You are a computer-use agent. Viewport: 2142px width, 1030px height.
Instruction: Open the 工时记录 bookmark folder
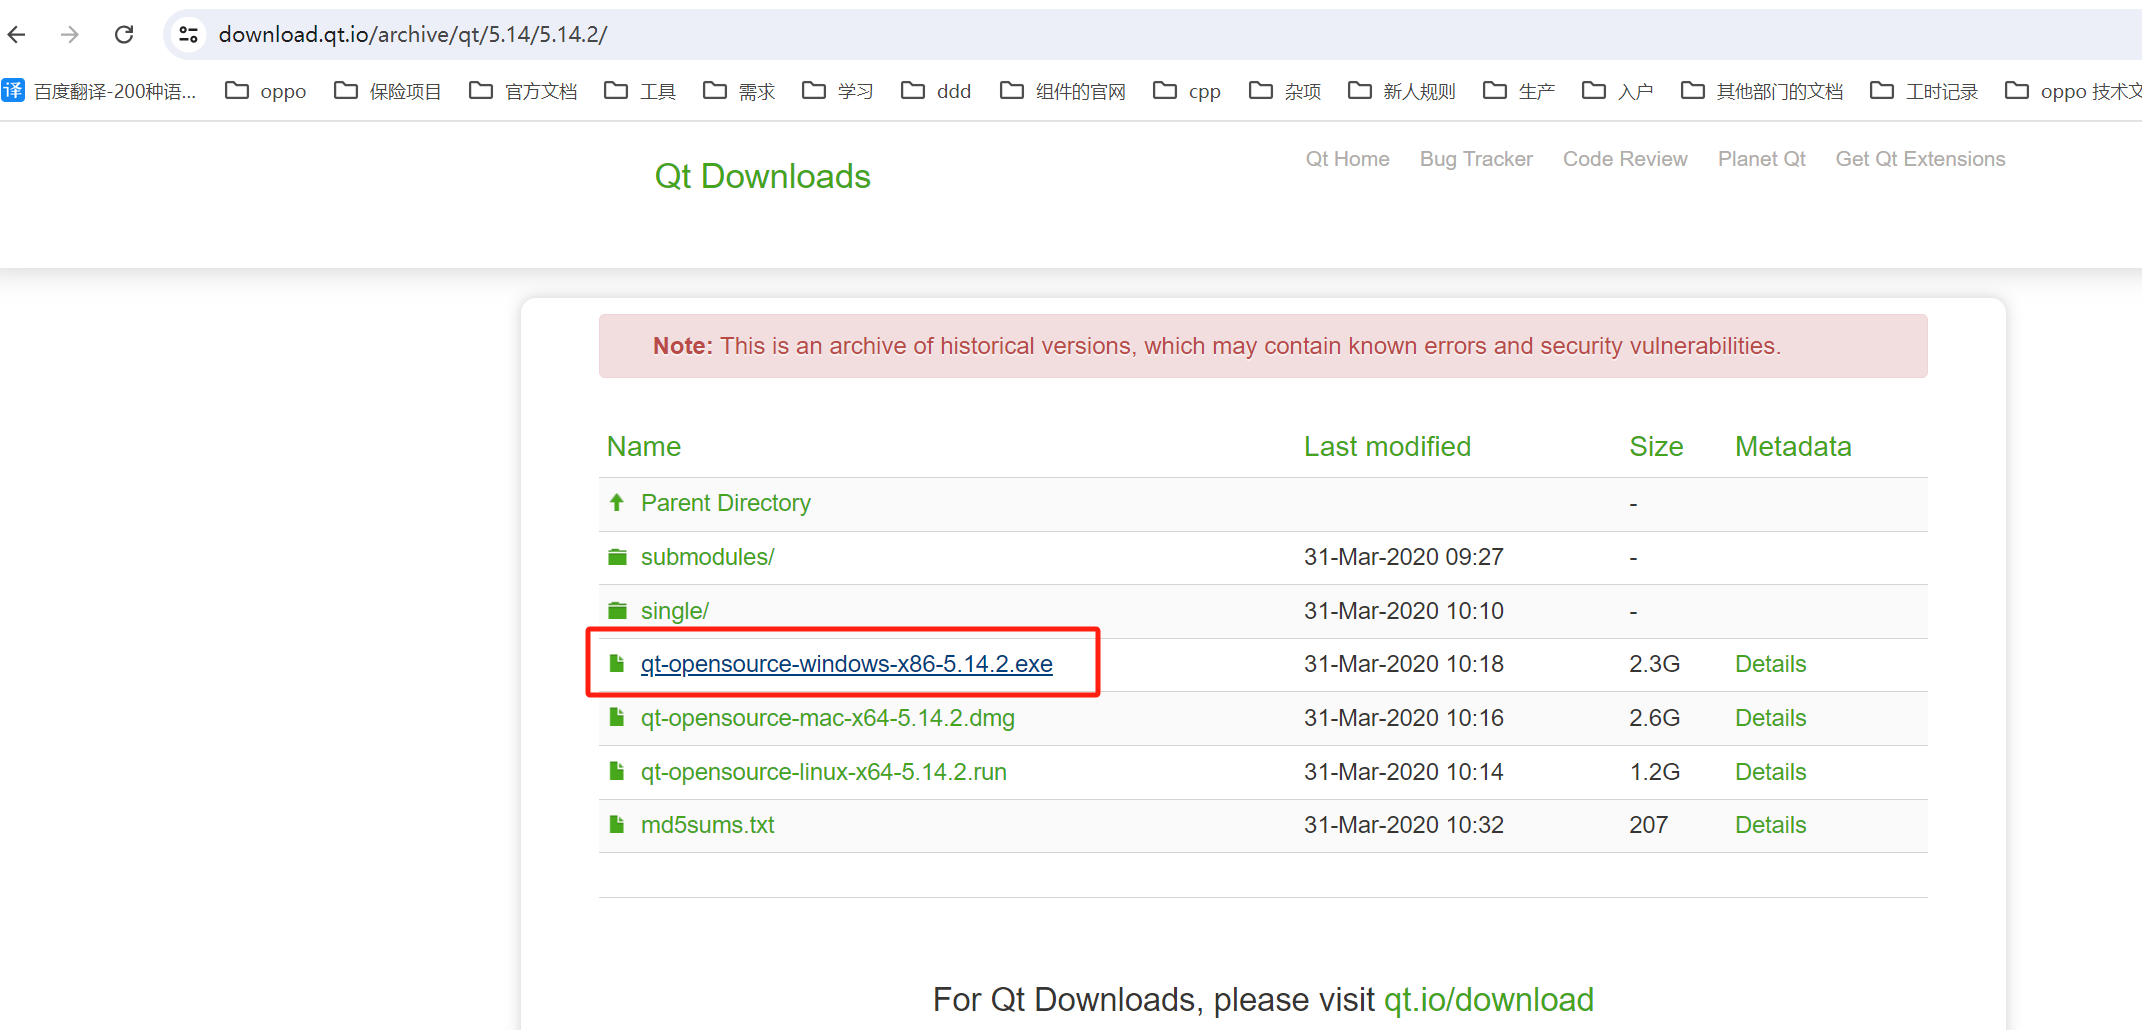tap(1924, 91)
